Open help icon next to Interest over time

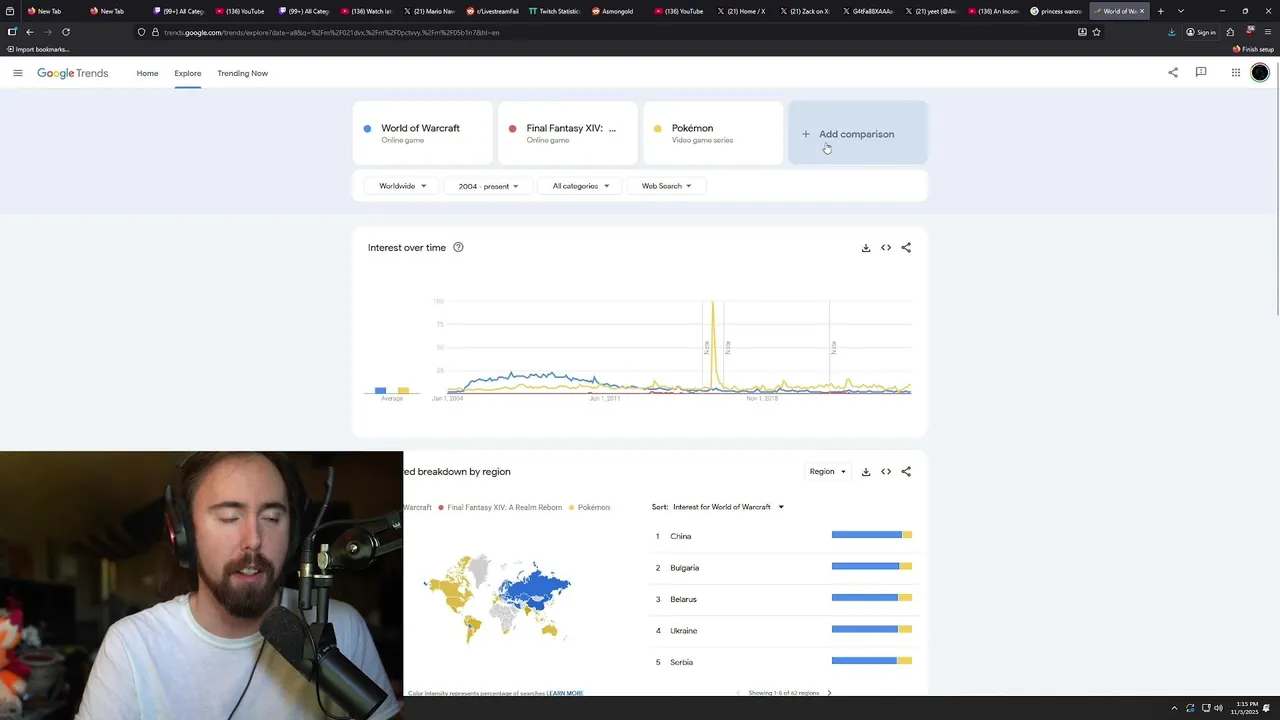(x=458, y=247)
